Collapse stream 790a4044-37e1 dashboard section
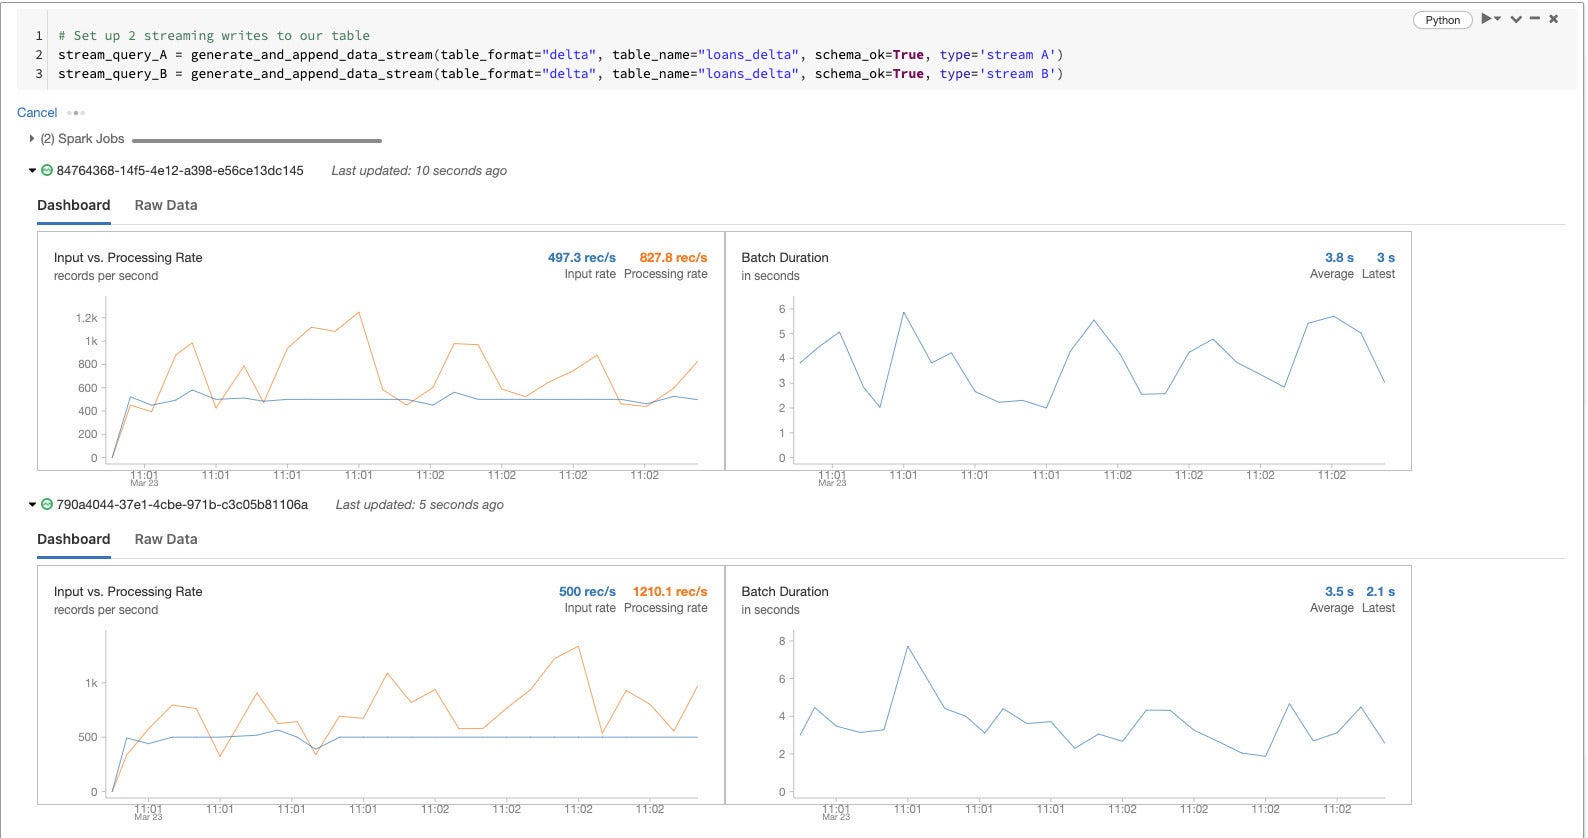The width and height of the screenshot is (1588, 838). 33,505
